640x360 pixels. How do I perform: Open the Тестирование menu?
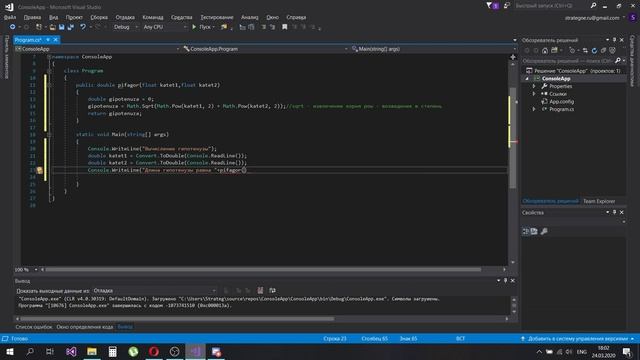[217, 17]
